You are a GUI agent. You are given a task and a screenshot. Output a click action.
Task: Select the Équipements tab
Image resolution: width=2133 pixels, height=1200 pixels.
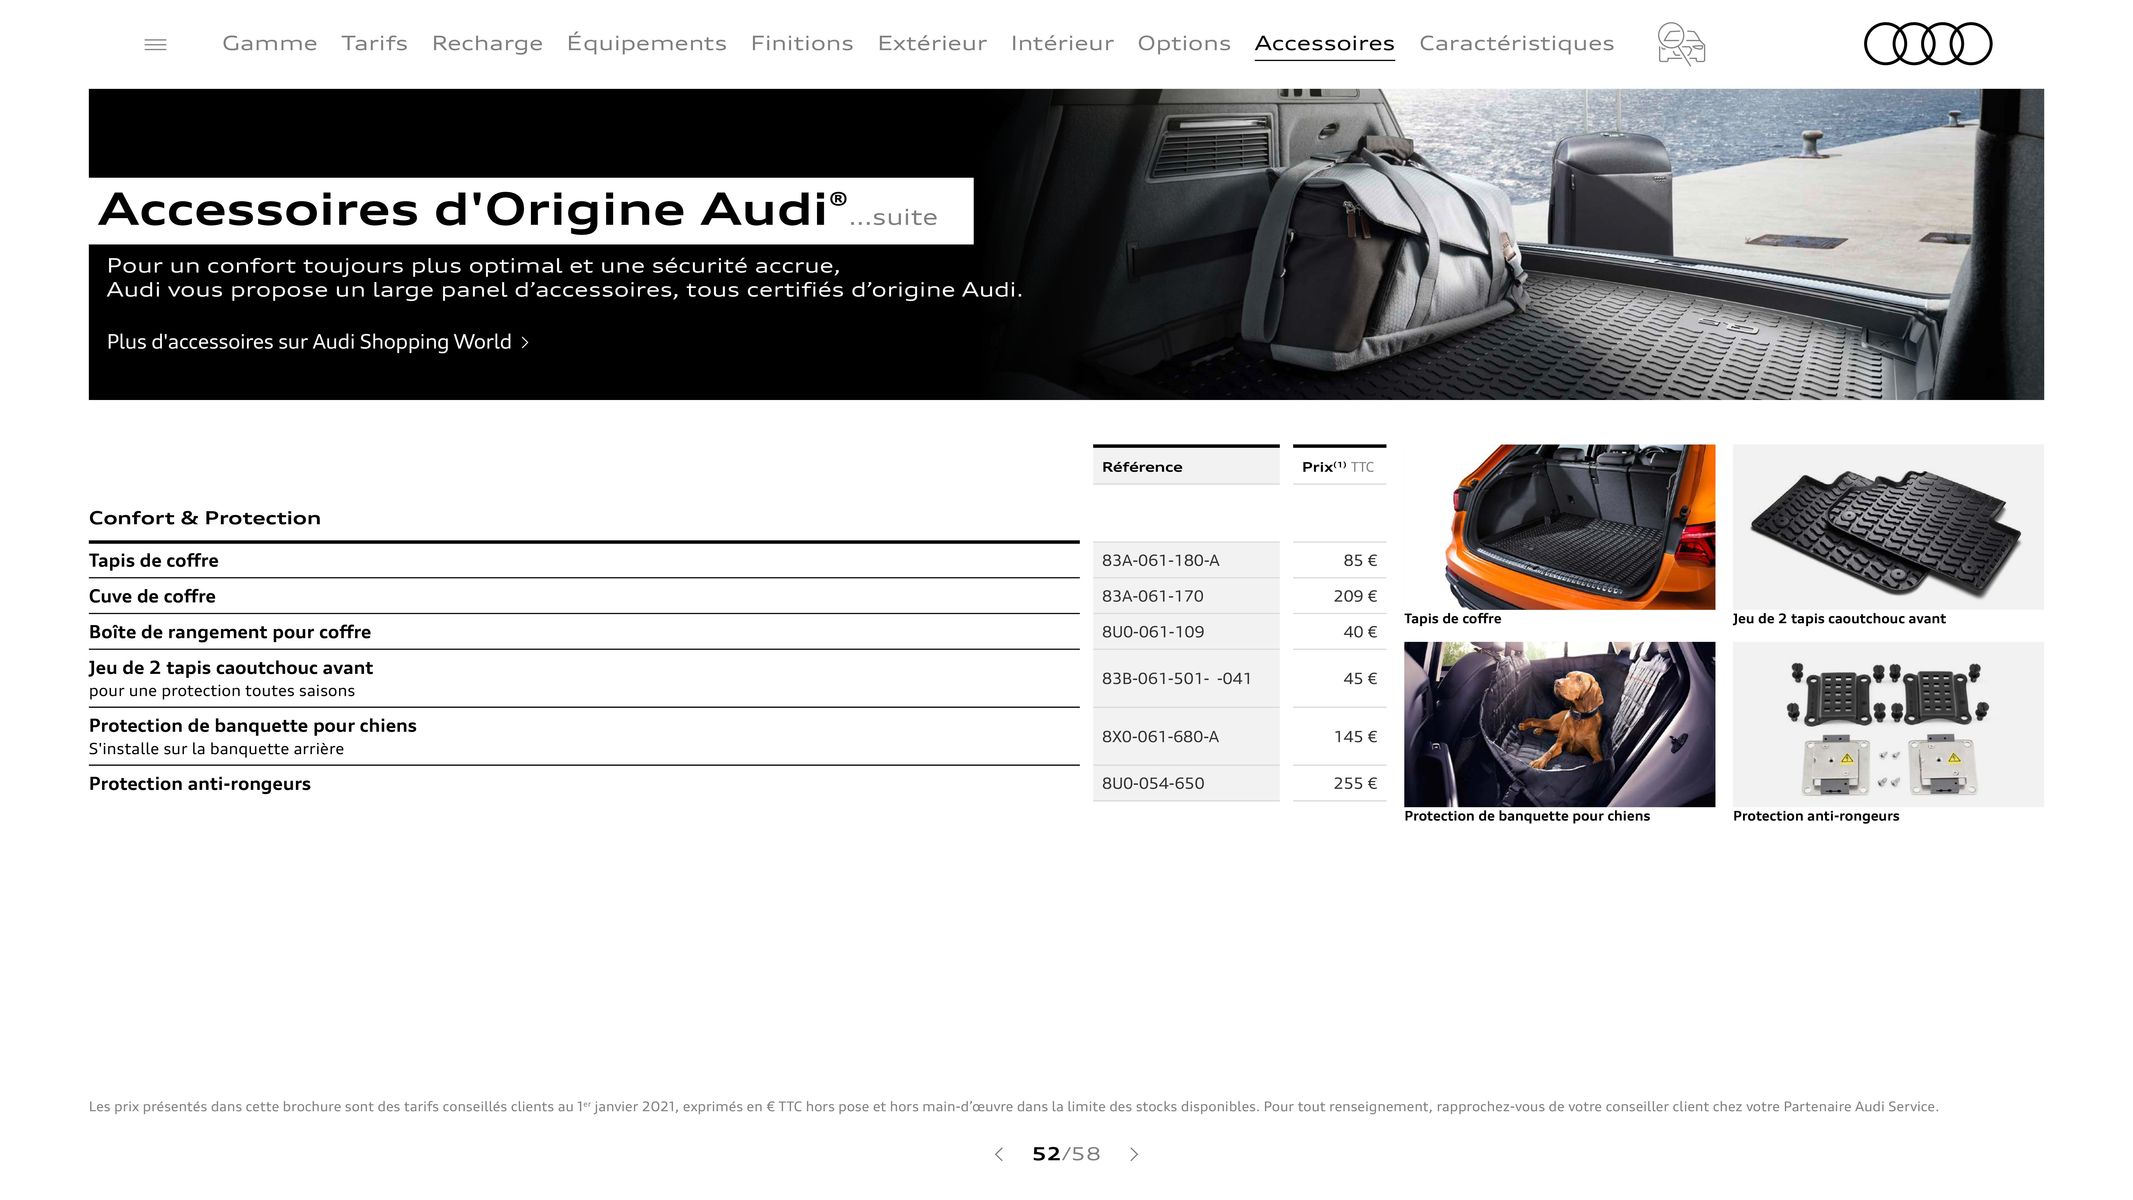coord(646,43)
